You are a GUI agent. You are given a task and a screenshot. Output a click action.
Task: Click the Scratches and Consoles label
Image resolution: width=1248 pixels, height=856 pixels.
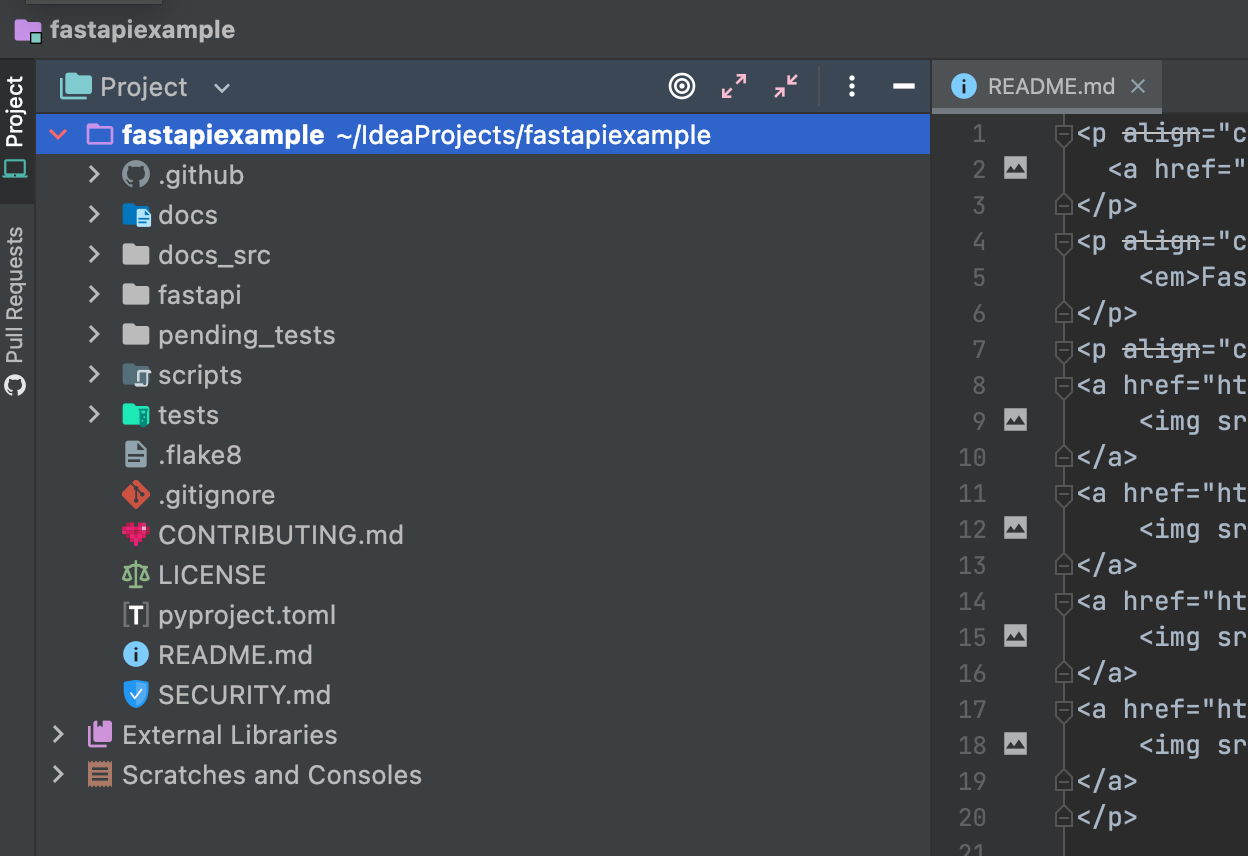tap(272, 775)
